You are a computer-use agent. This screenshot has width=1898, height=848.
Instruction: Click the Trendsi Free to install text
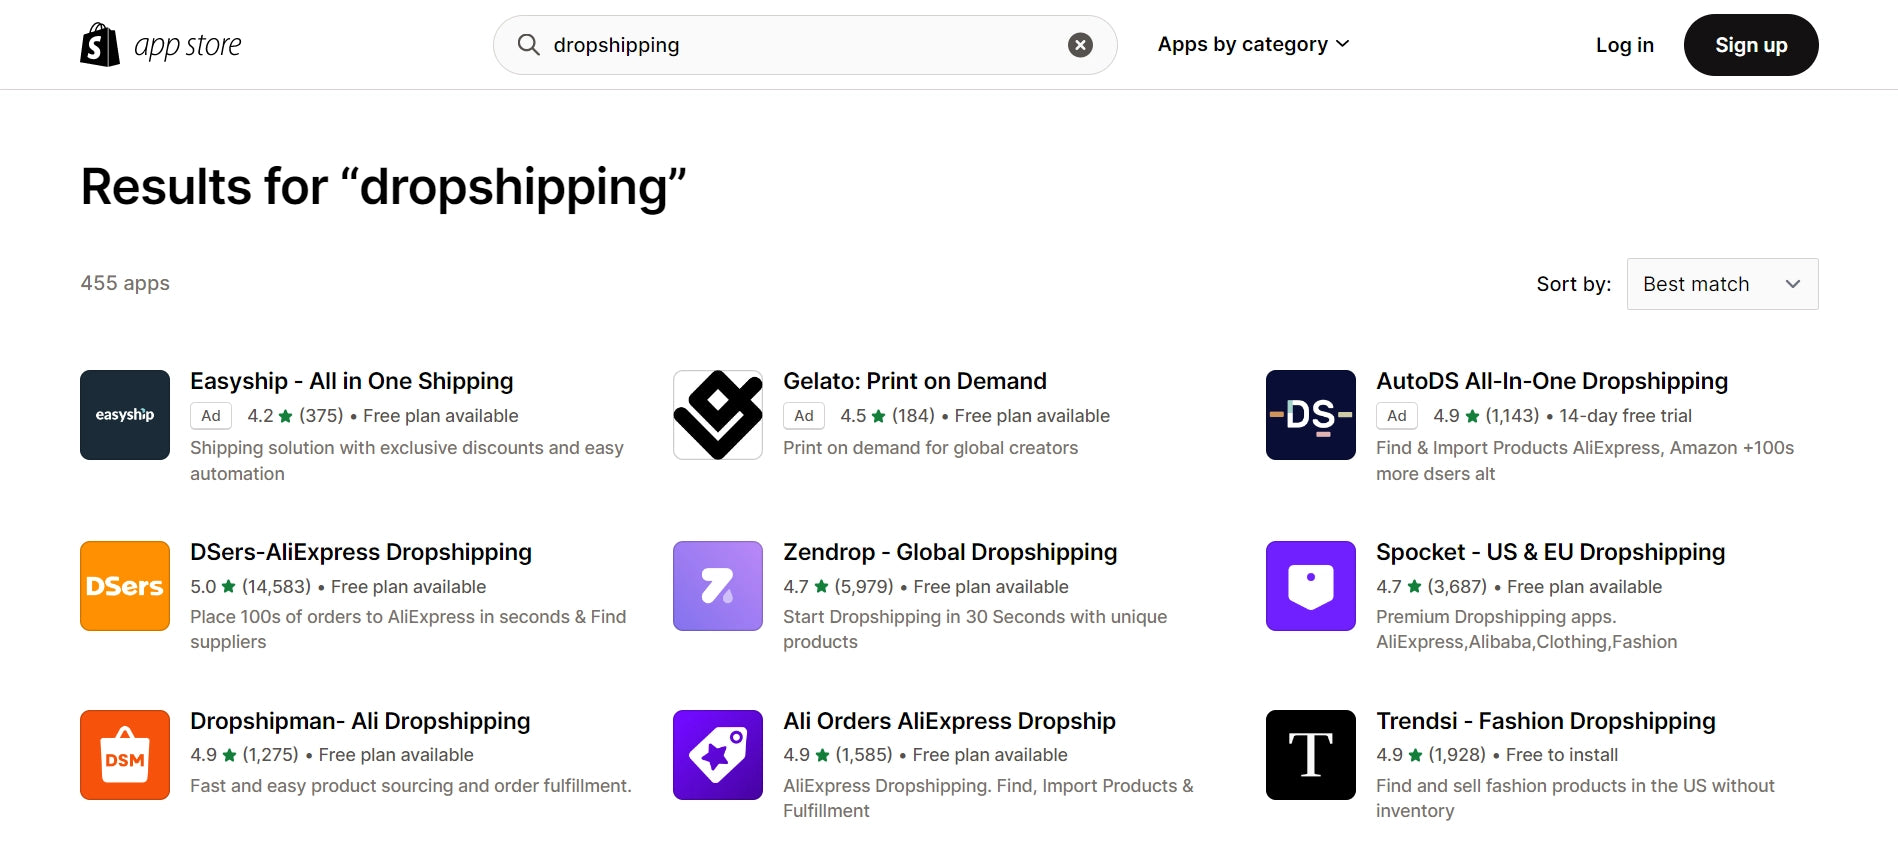point(1562,755)
